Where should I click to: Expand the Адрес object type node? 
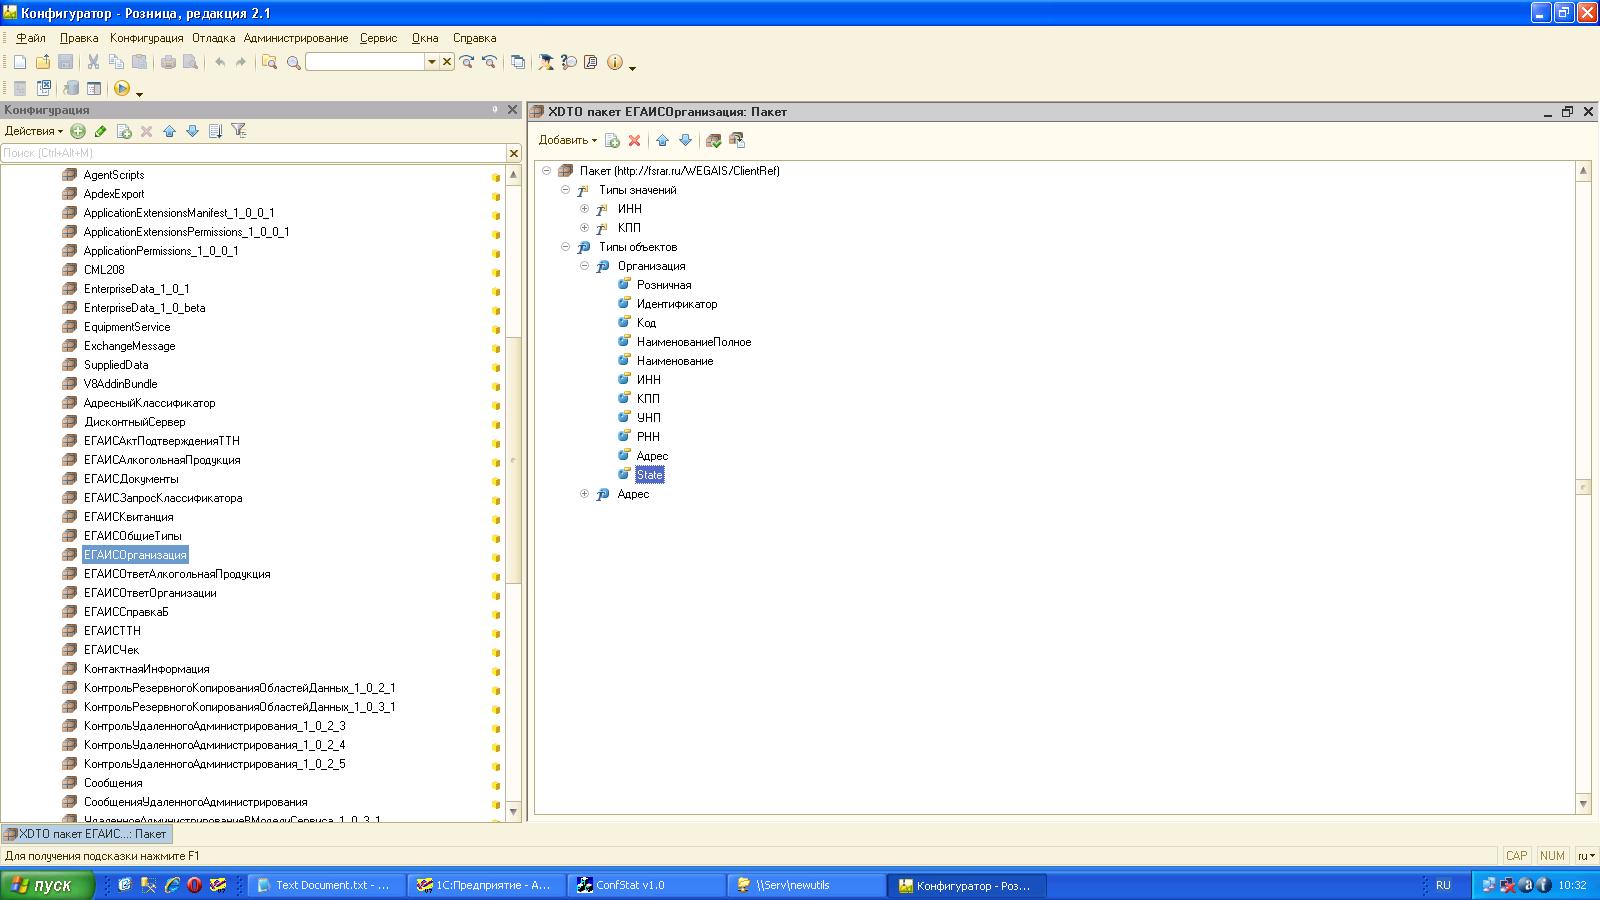(584, 494)
